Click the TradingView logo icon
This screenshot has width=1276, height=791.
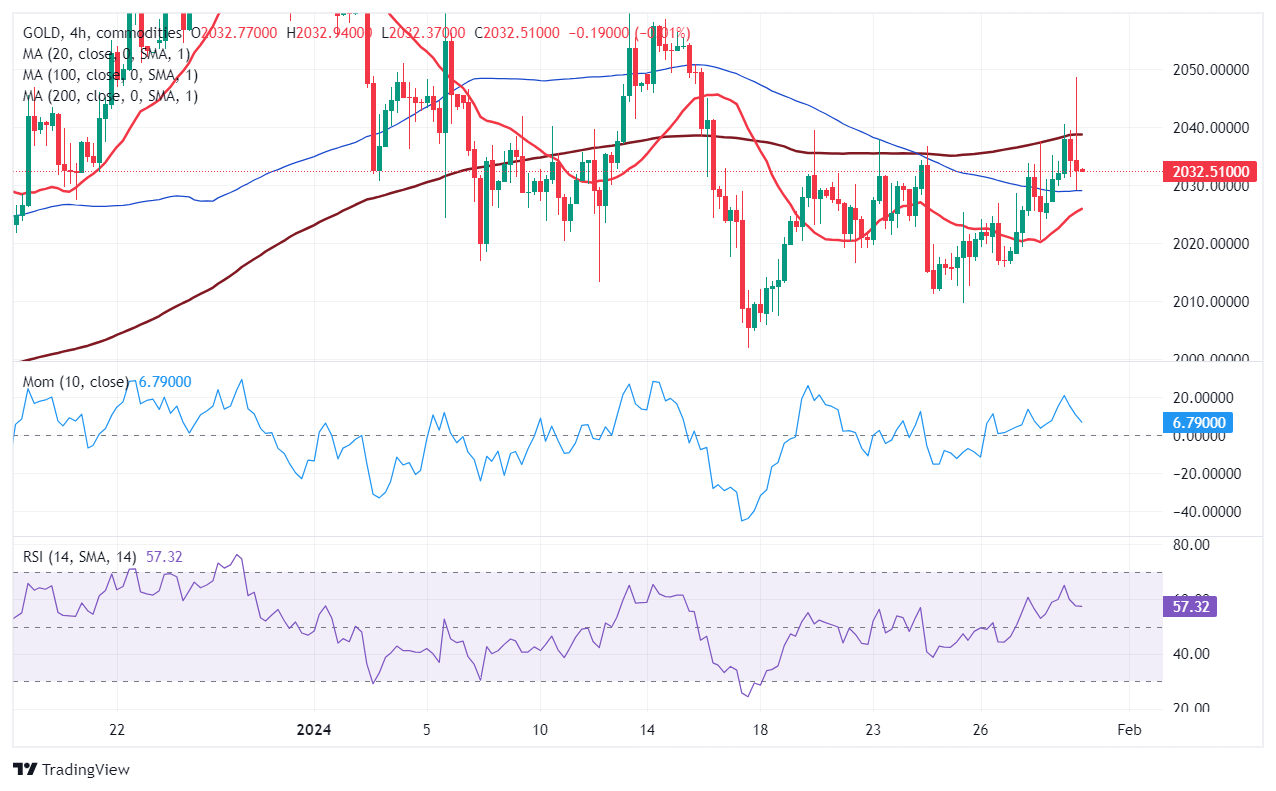(x=25, y=769)
